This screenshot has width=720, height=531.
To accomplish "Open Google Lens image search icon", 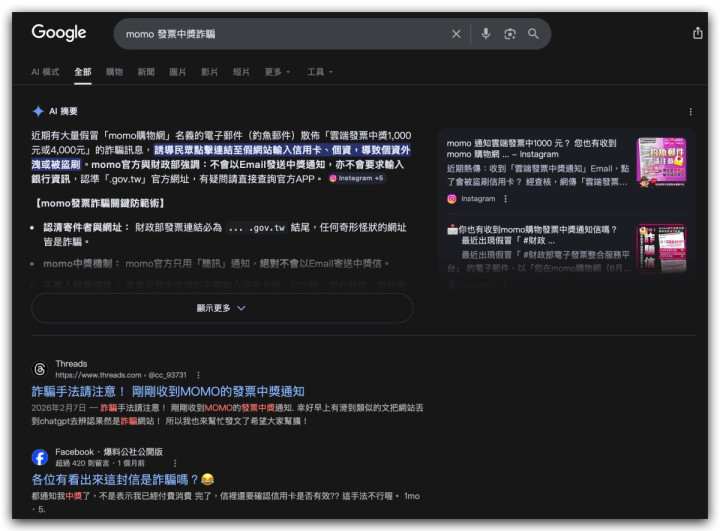I will coord(510,34).
